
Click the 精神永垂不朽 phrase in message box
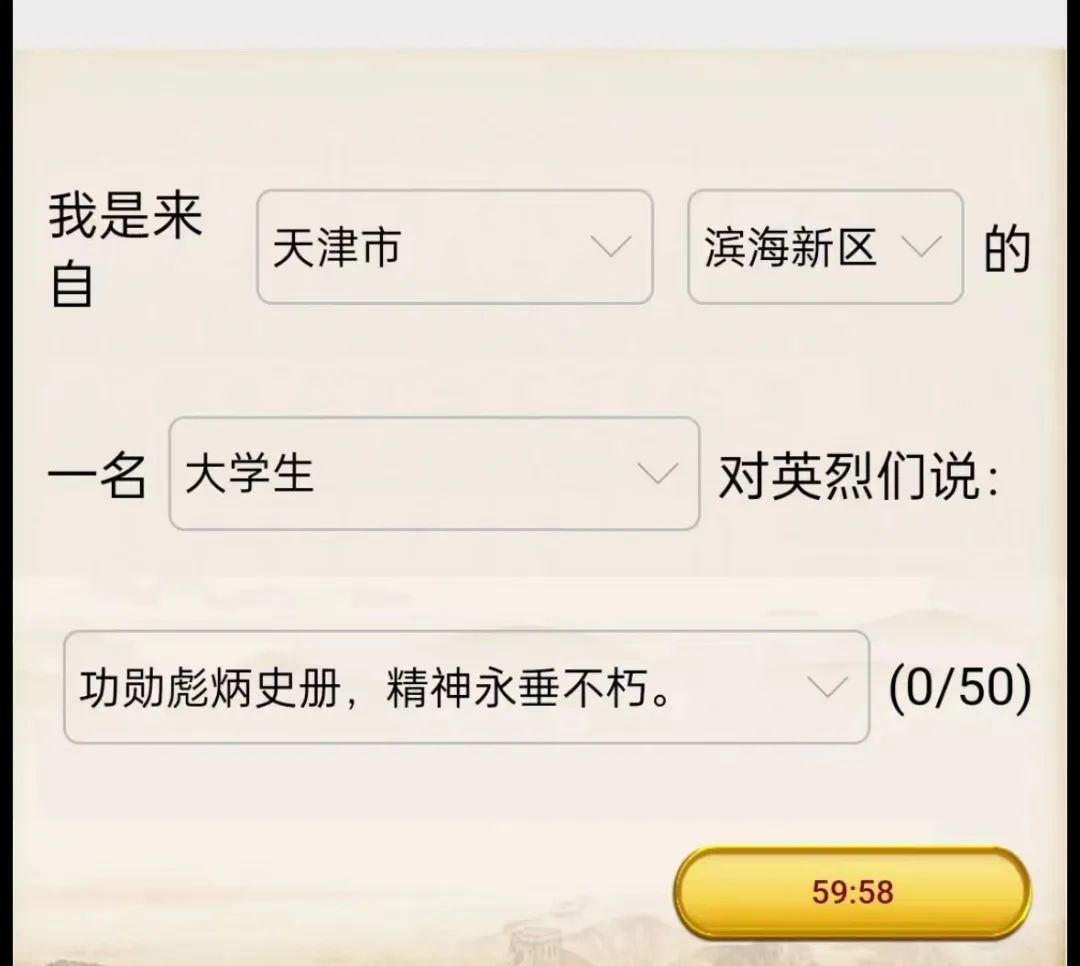pyautogui.click(x=528, y=689)
